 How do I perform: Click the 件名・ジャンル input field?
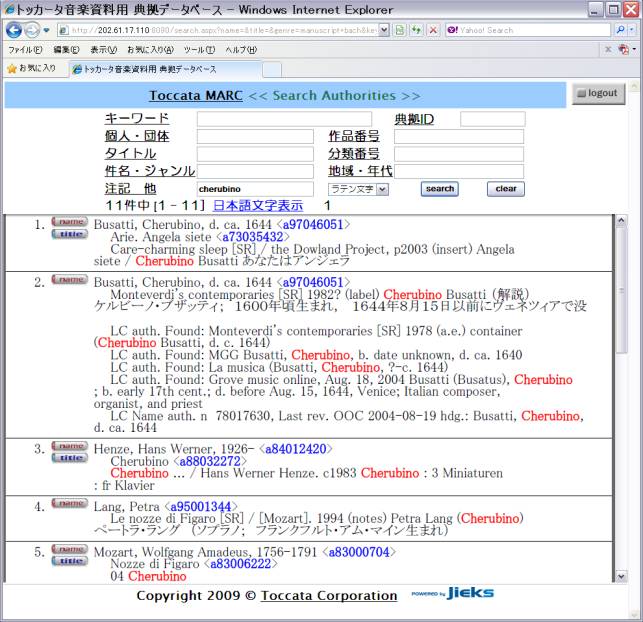coord(255,171)
